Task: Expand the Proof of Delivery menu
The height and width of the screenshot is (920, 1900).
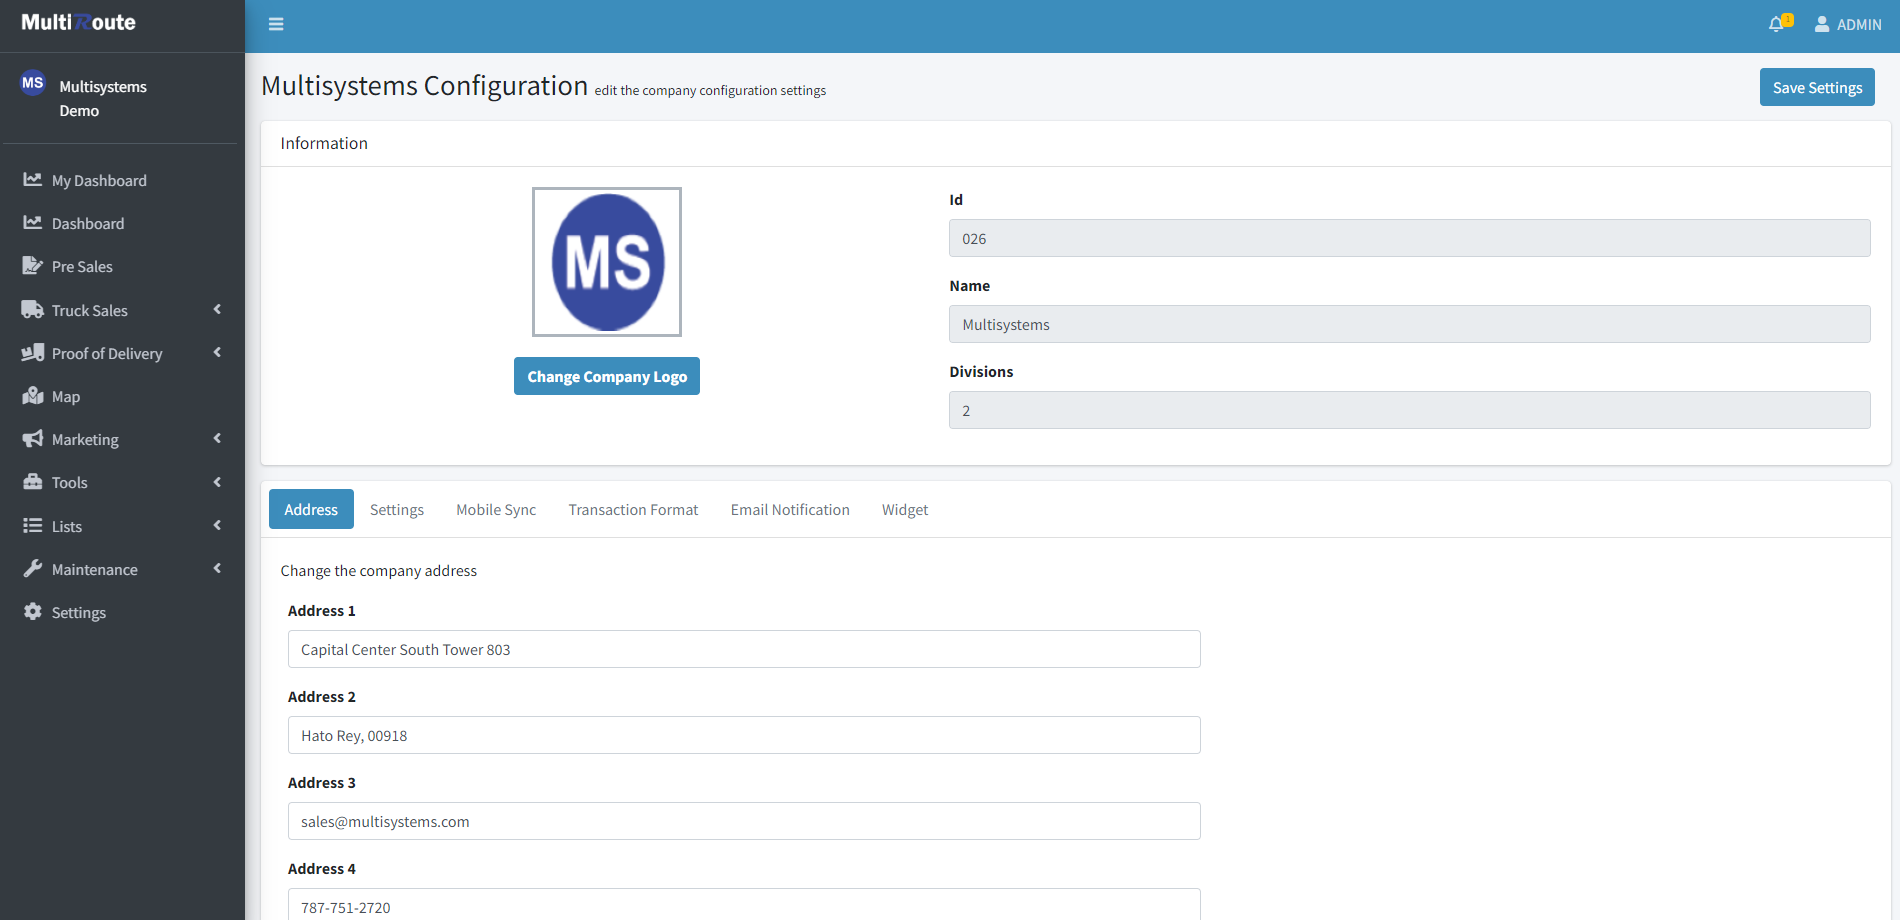Action: click(107, 352)
